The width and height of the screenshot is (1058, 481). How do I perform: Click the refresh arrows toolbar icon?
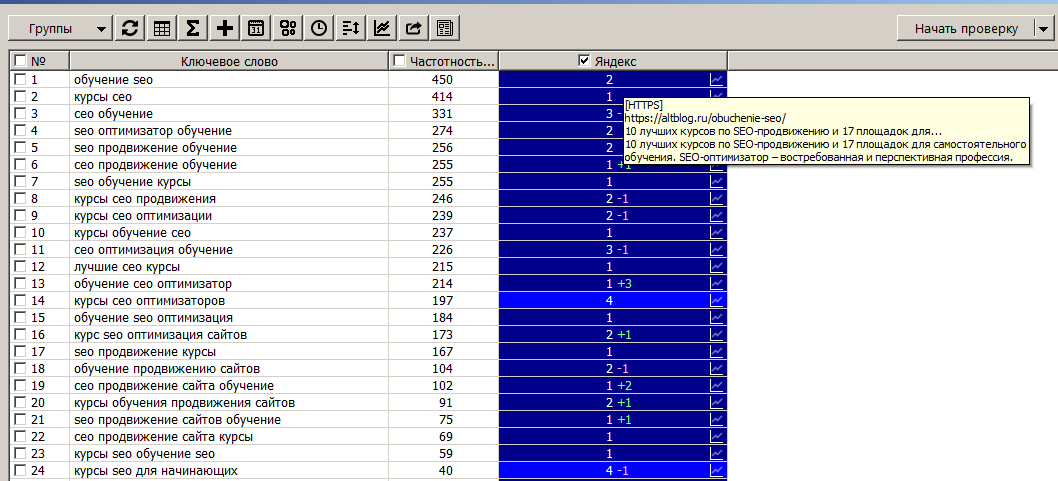(130, 29)
